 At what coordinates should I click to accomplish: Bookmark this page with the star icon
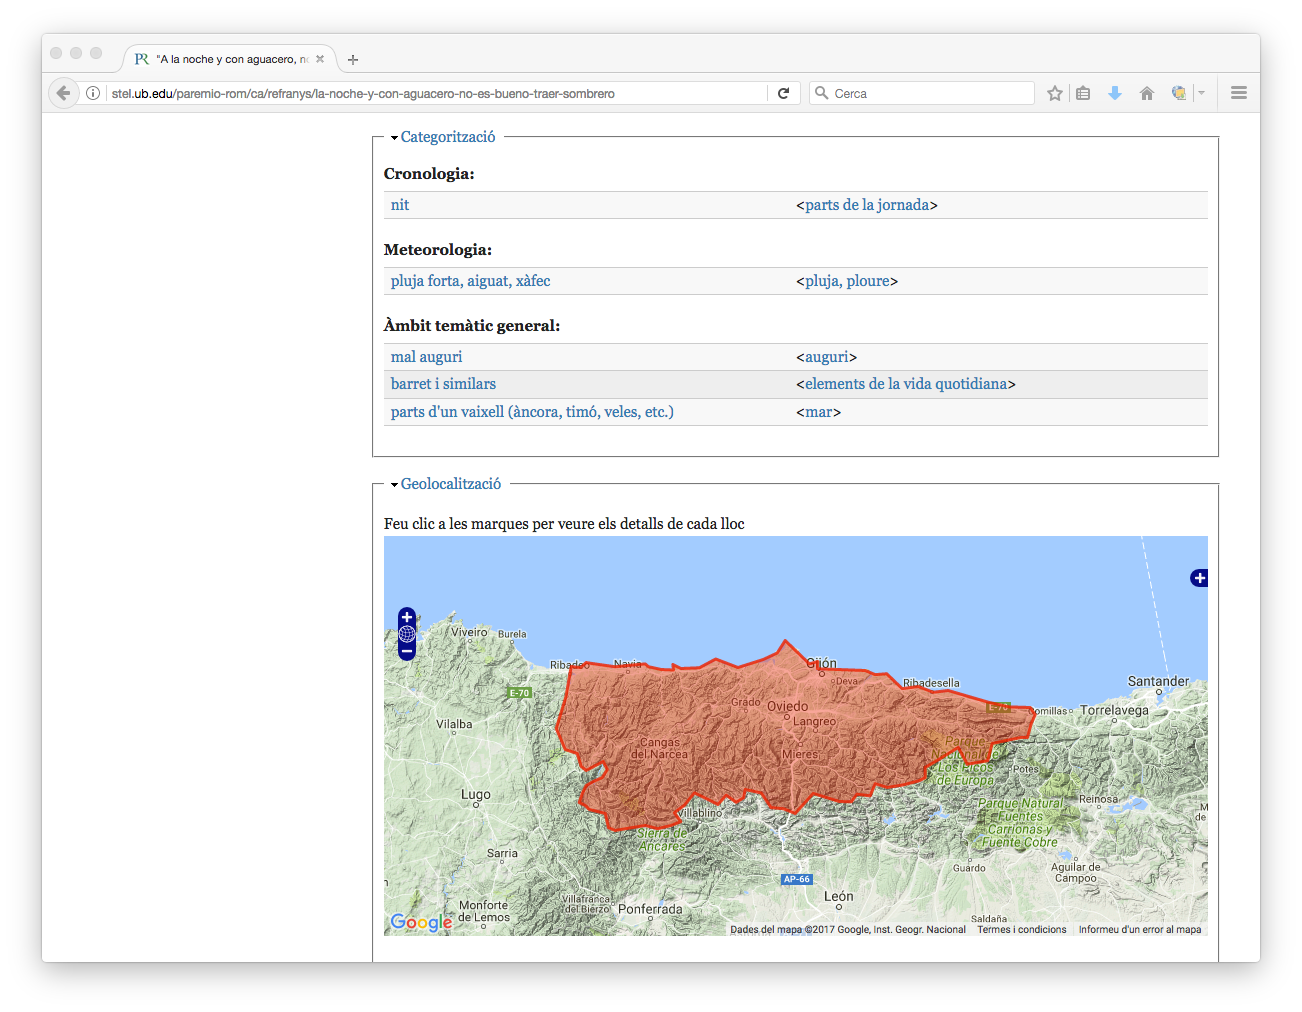[x=1054, y=93]
